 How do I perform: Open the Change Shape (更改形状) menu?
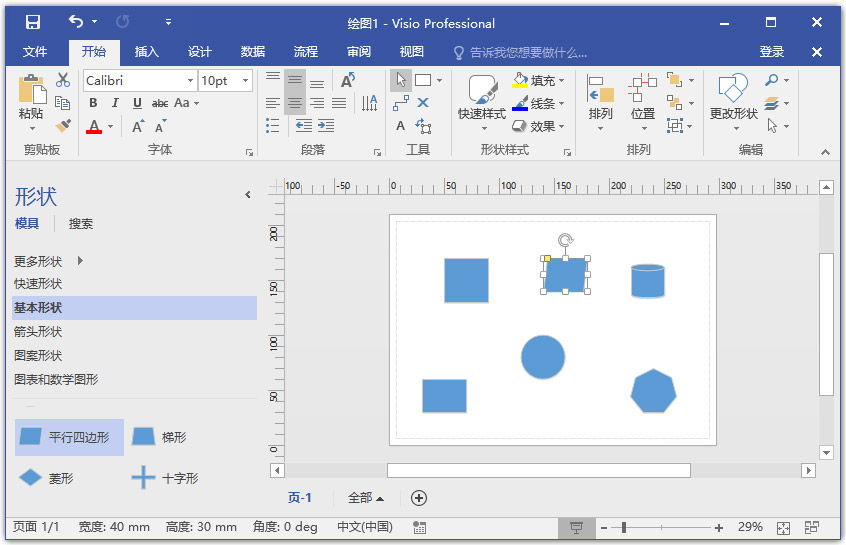tap(734, 103)
